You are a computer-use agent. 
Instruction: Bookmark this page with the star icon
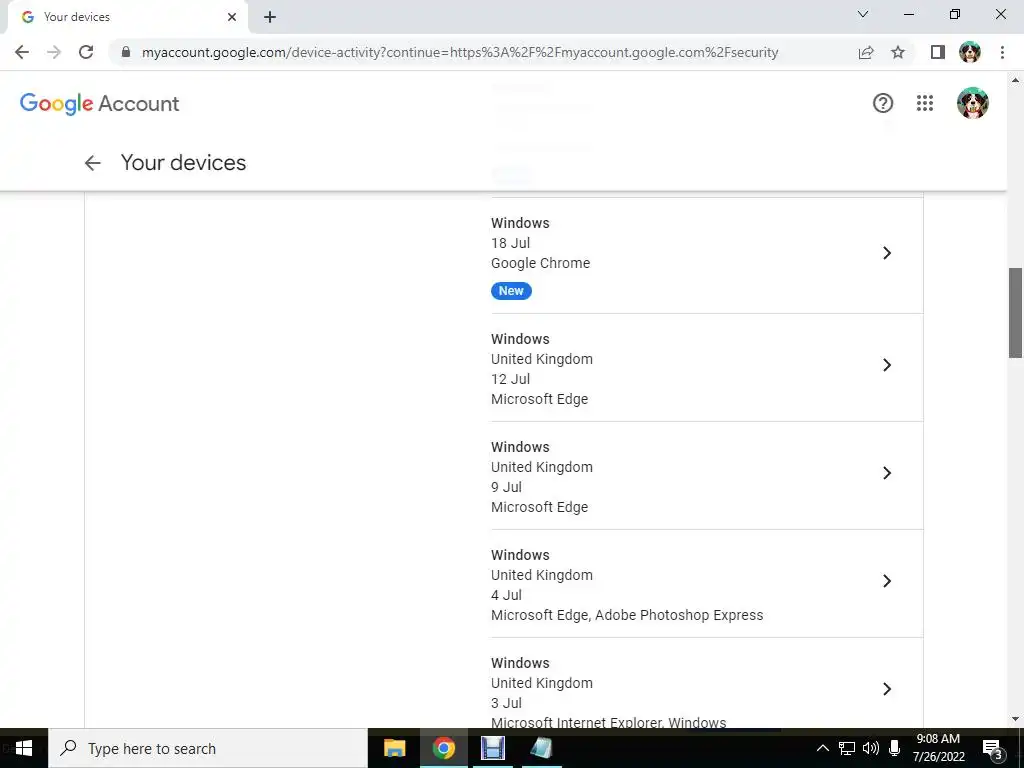tap(898, 52)
